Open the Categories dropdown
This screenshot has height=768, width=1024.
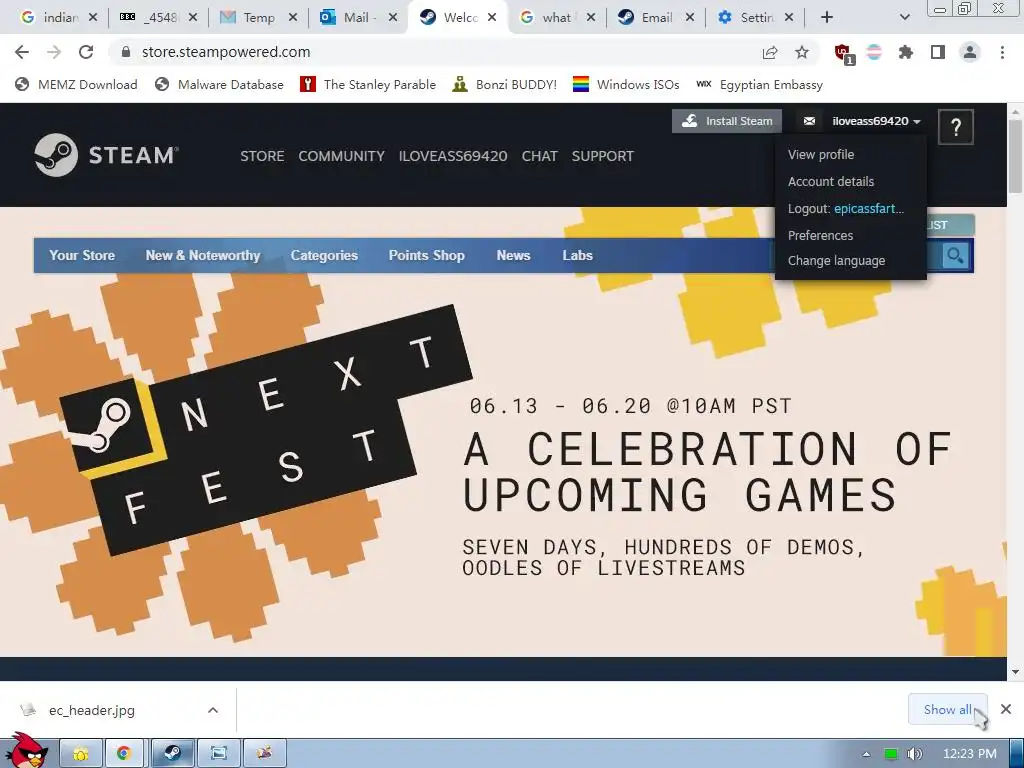point(324,255)
